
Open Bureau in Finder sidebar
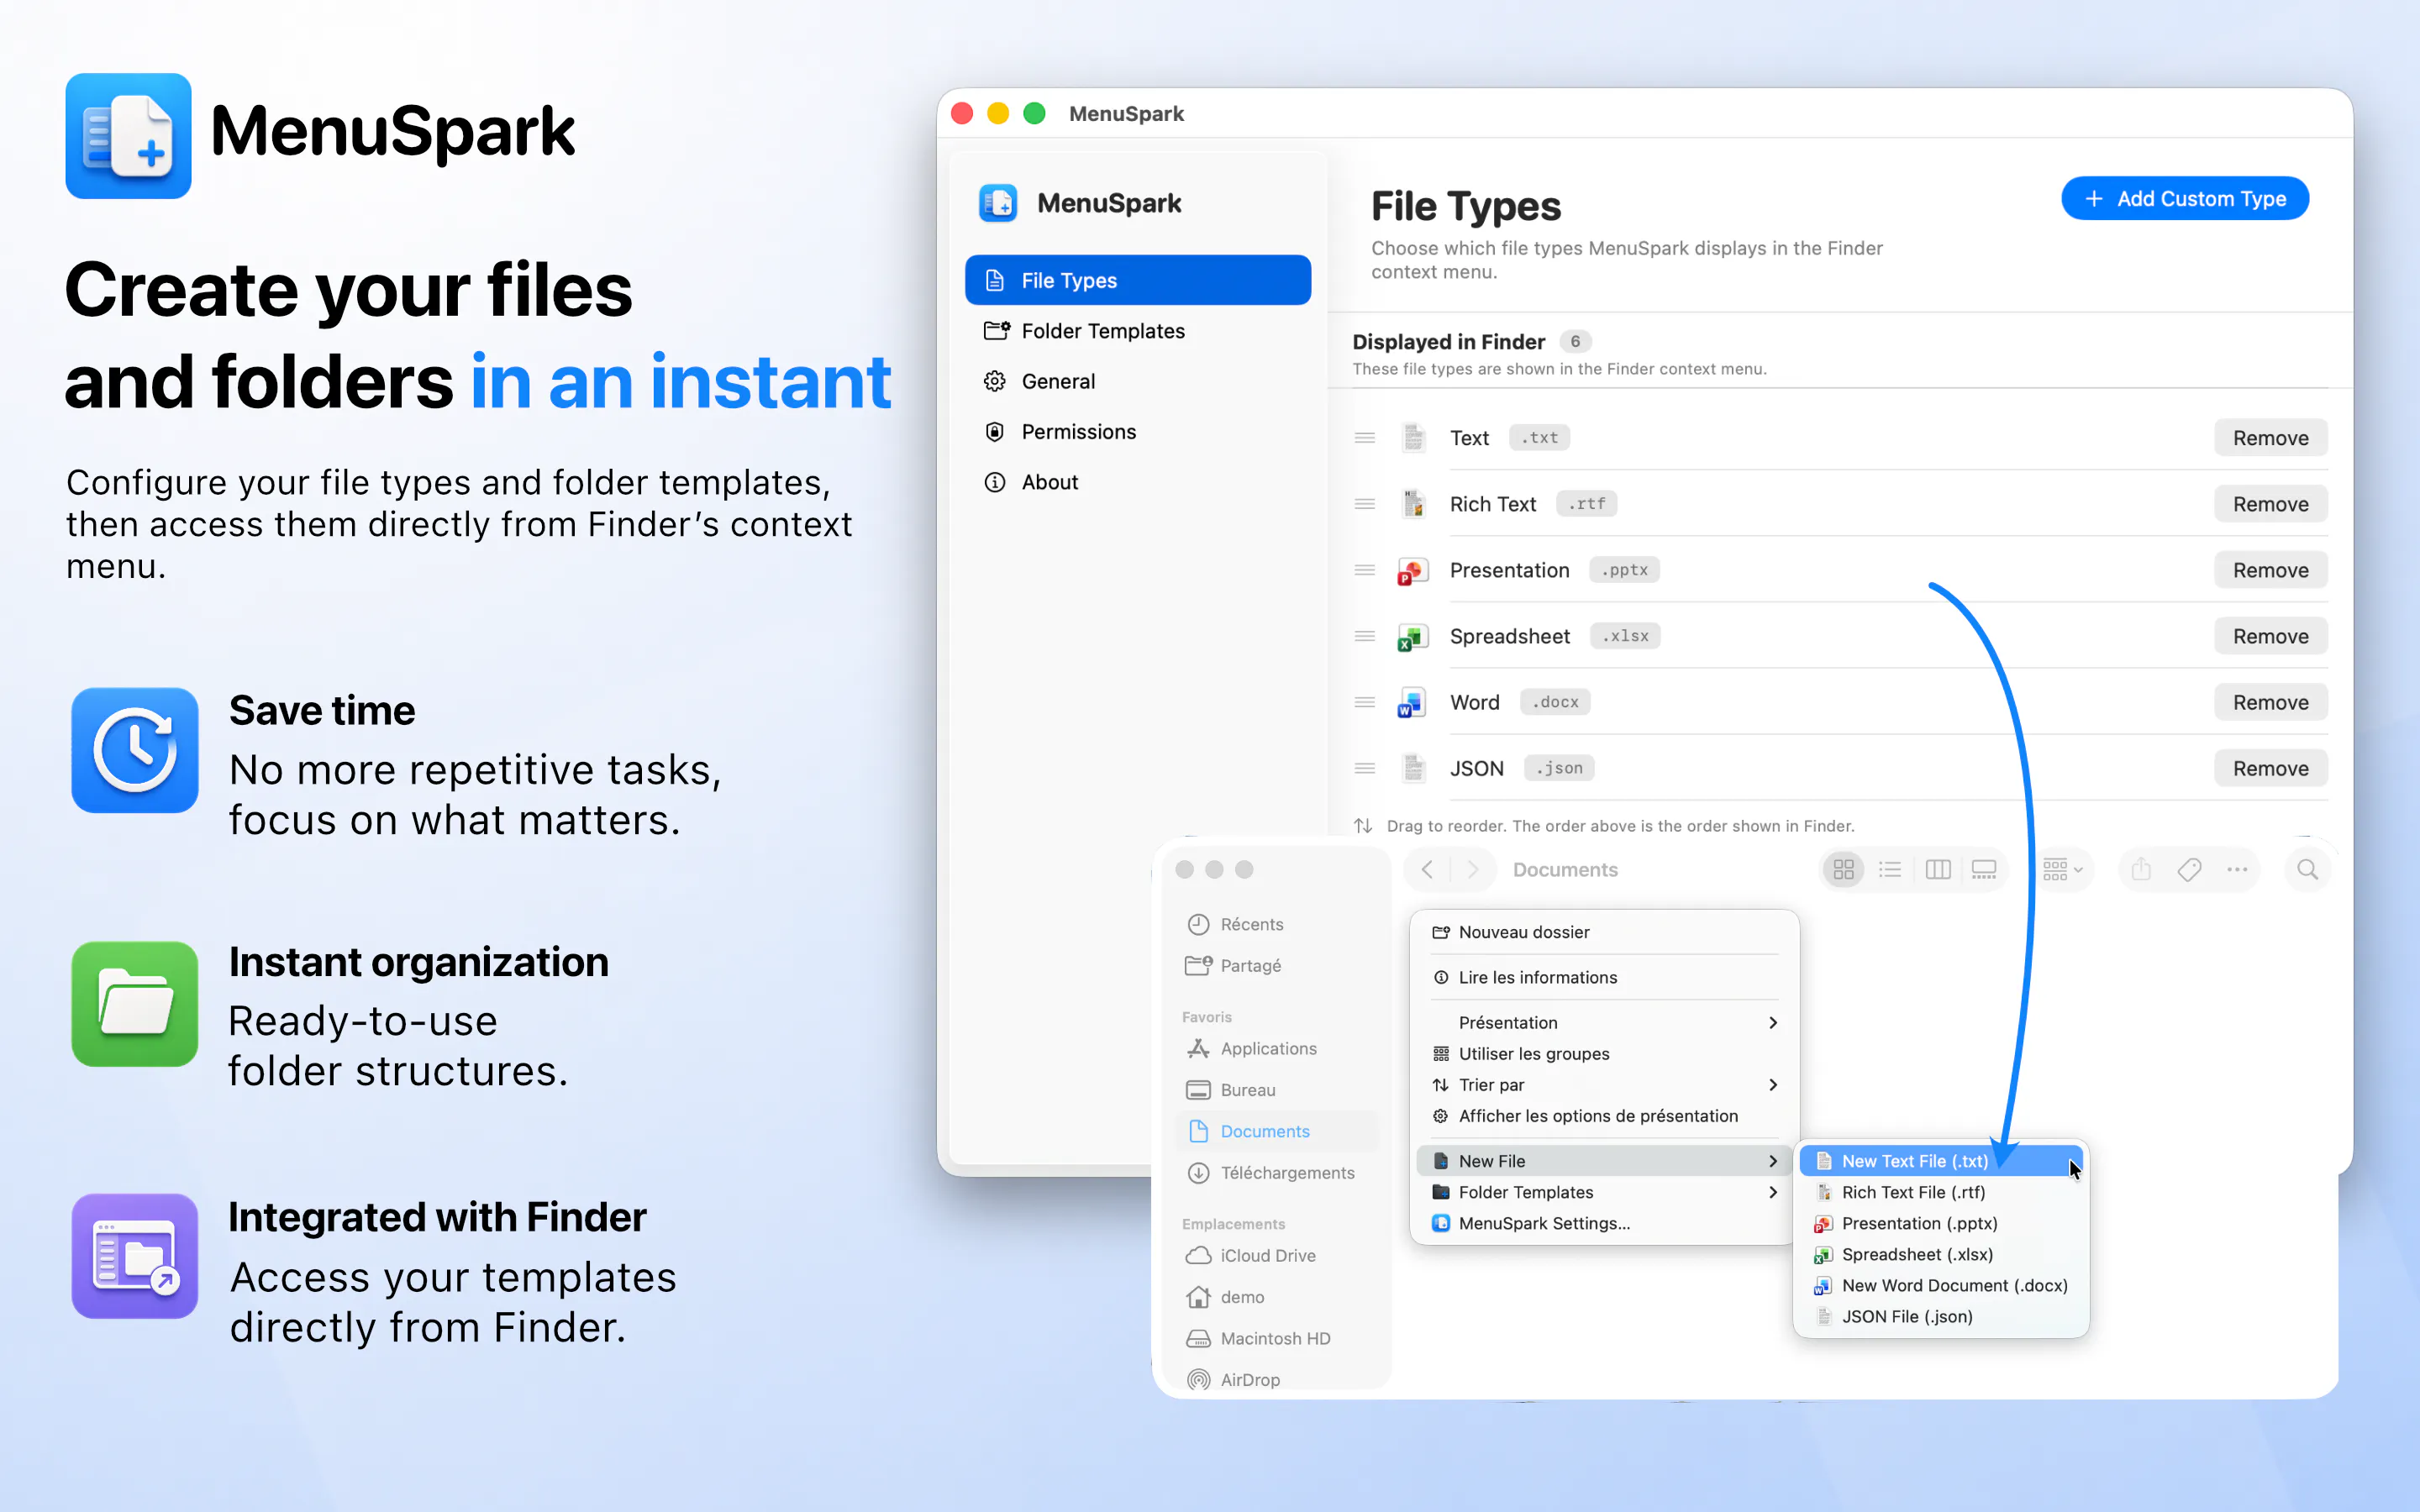click(x=1277, y=1090)
